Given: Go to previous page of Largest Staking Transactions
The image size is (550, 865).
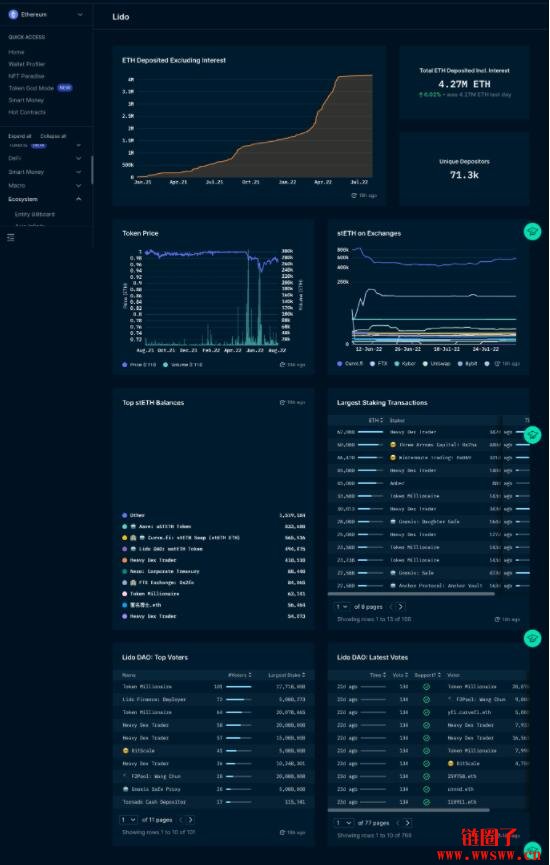Looking at the screenshot, I should (391, 606).
